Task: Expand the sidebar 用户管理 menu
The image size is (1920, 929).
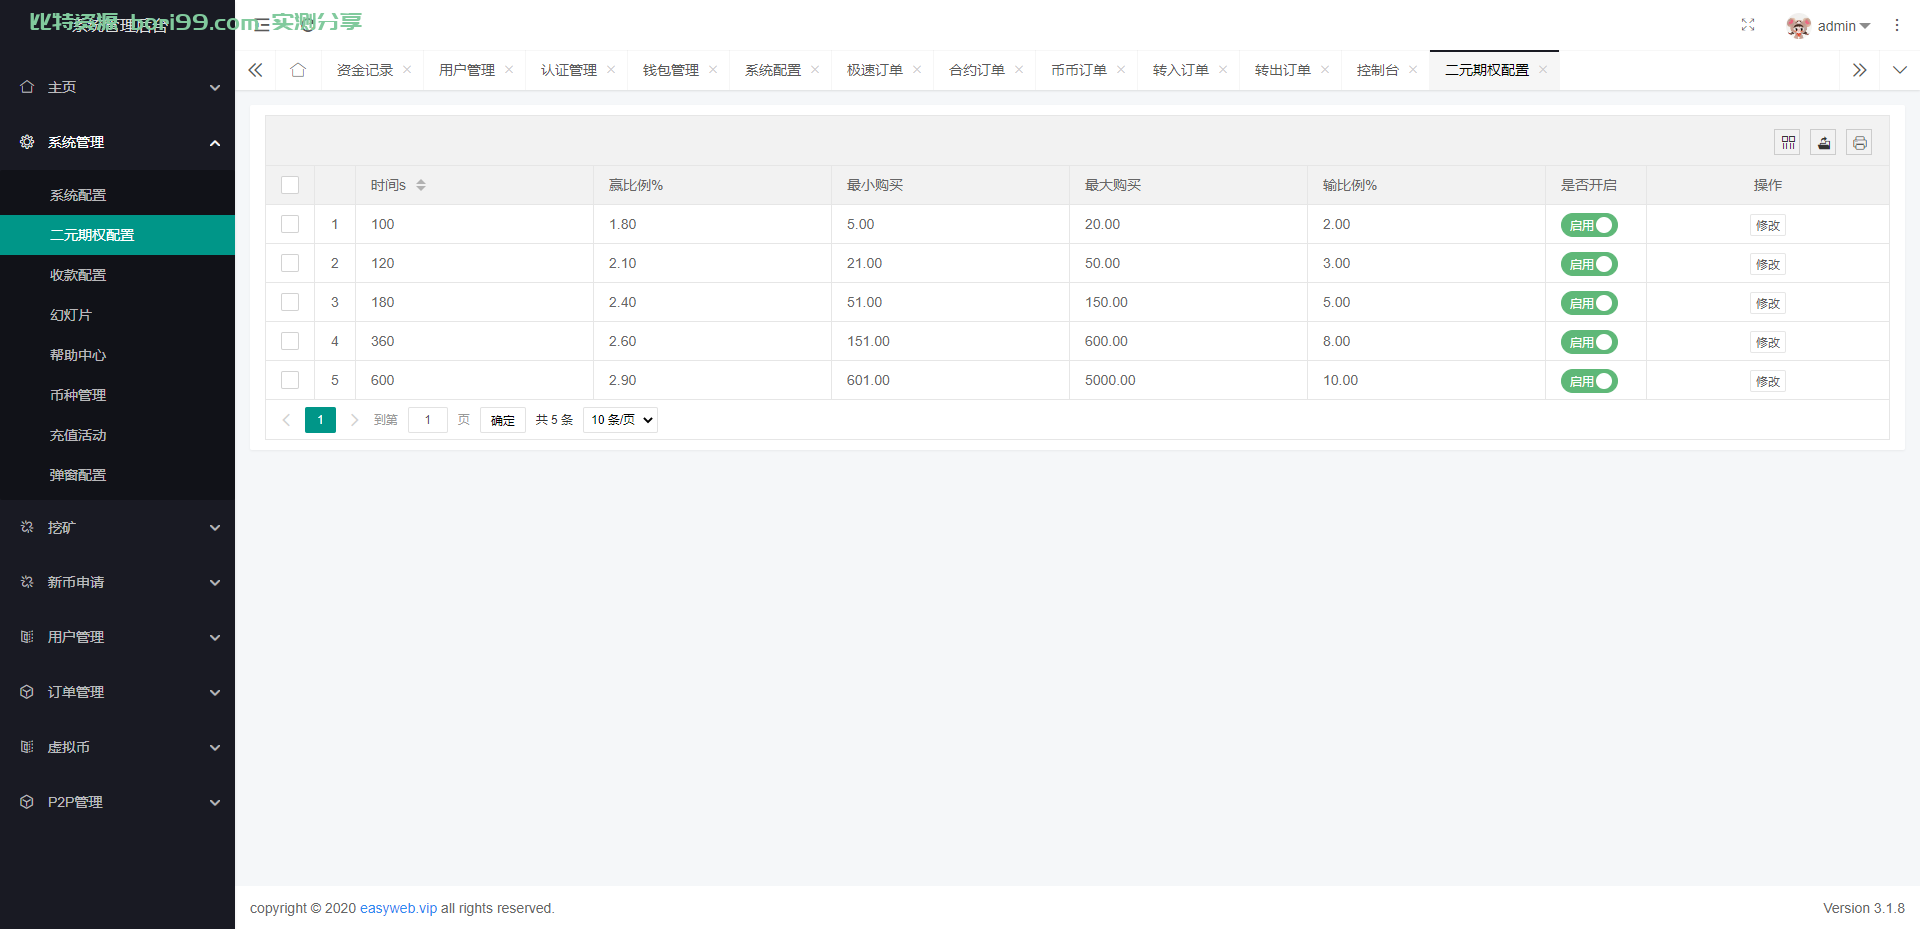Action: pos(117,637)
